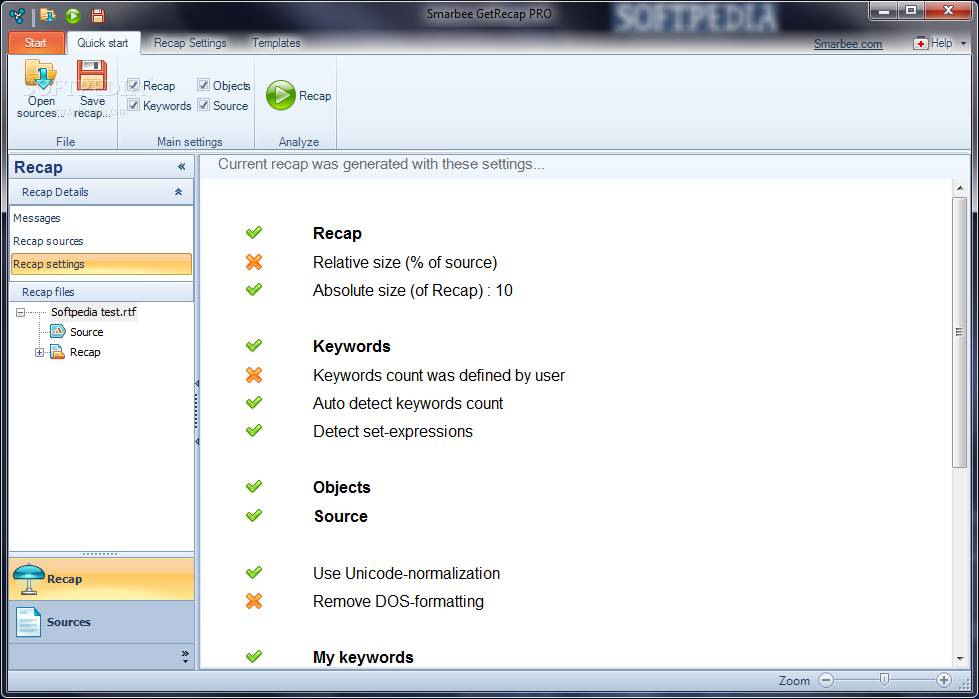Click the Help first-aid icon

[920, 43]
